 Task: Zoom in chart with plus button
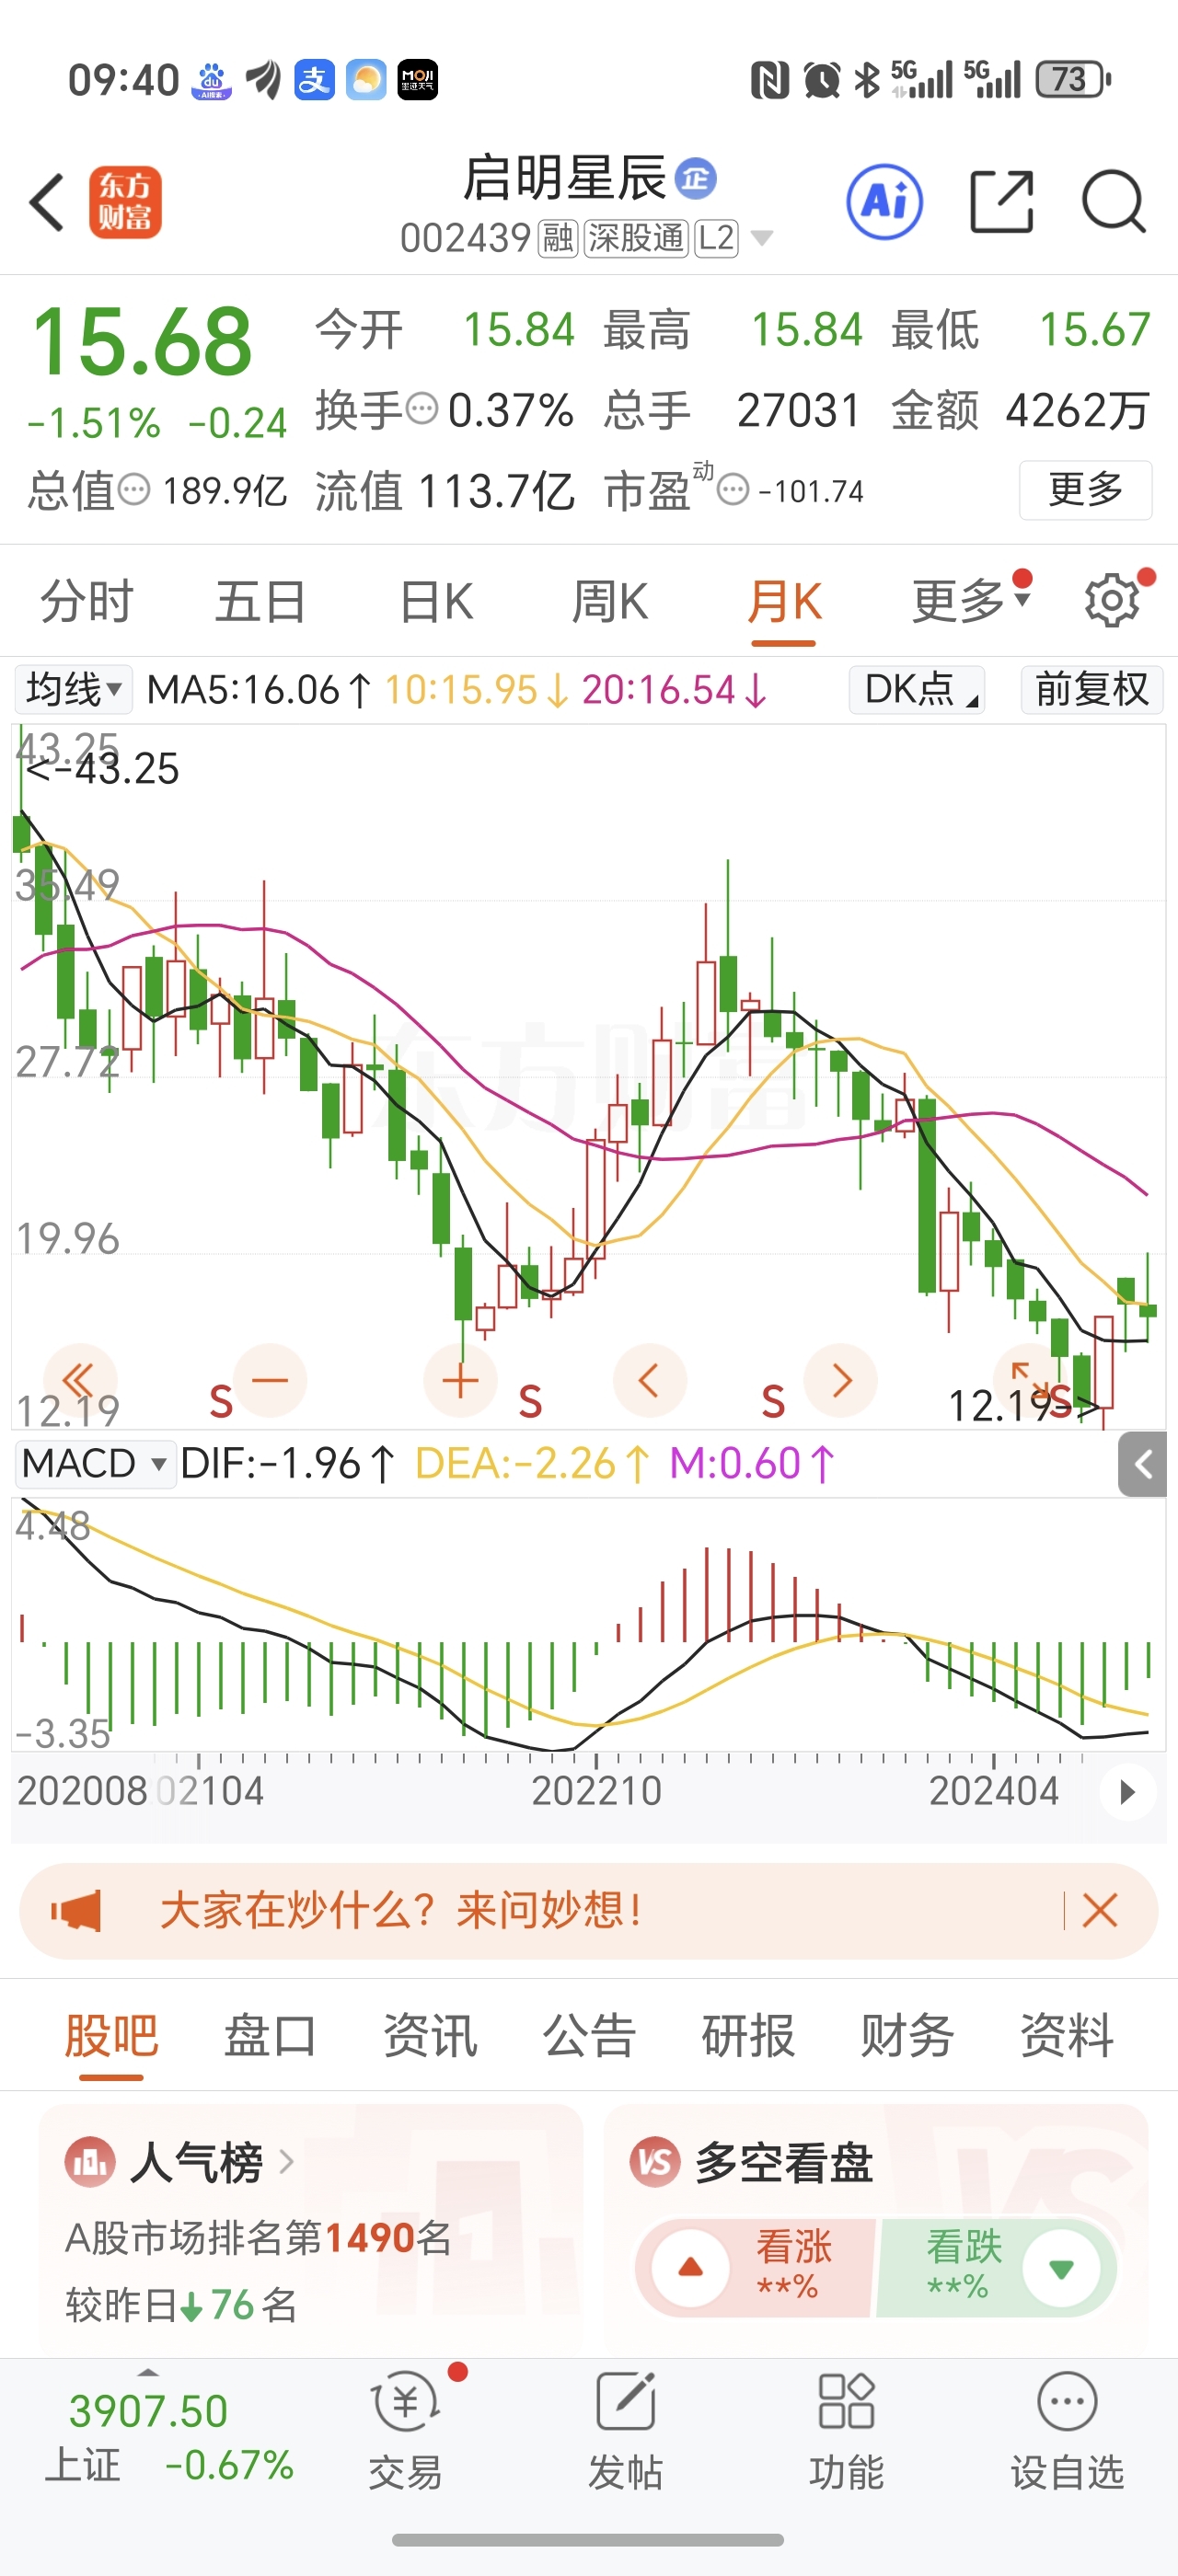(460, 1381)
